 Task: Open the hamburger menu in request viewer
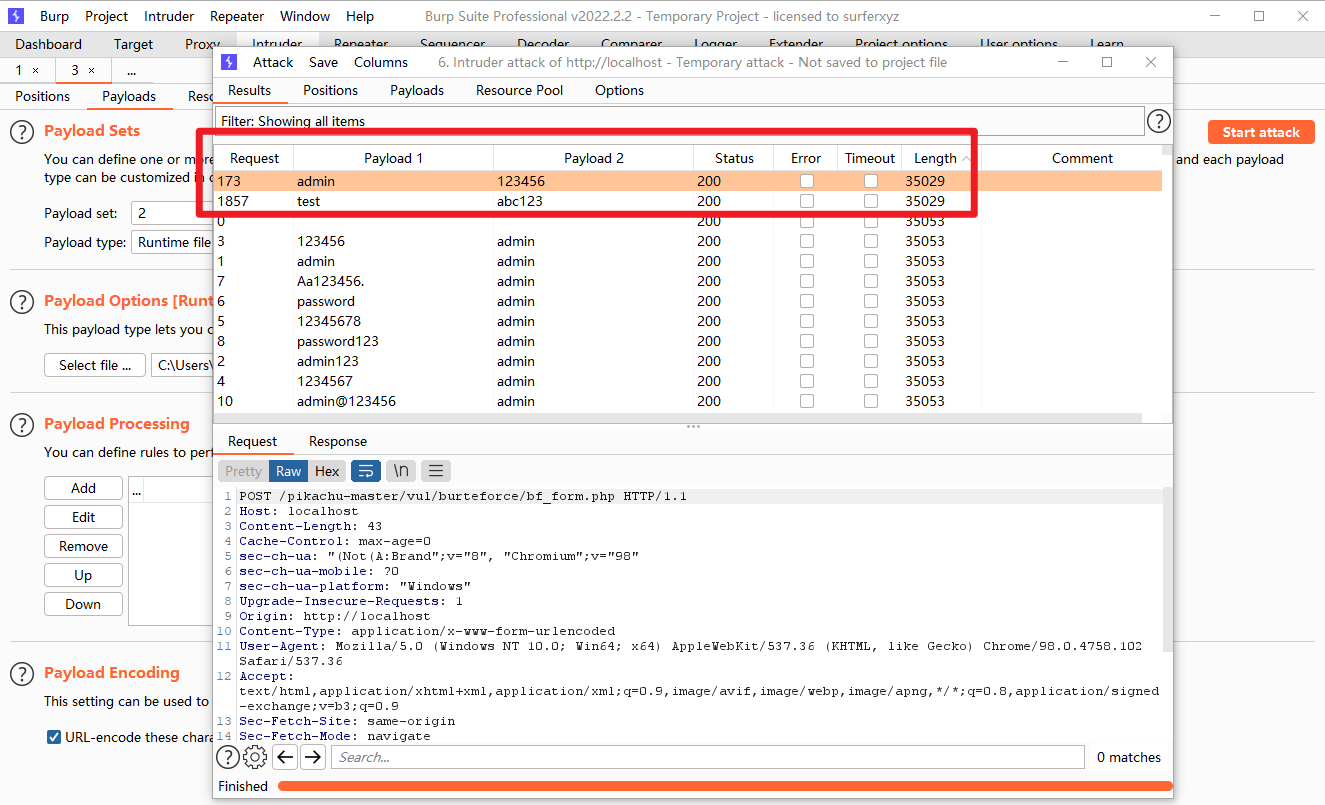pos(436,471)
